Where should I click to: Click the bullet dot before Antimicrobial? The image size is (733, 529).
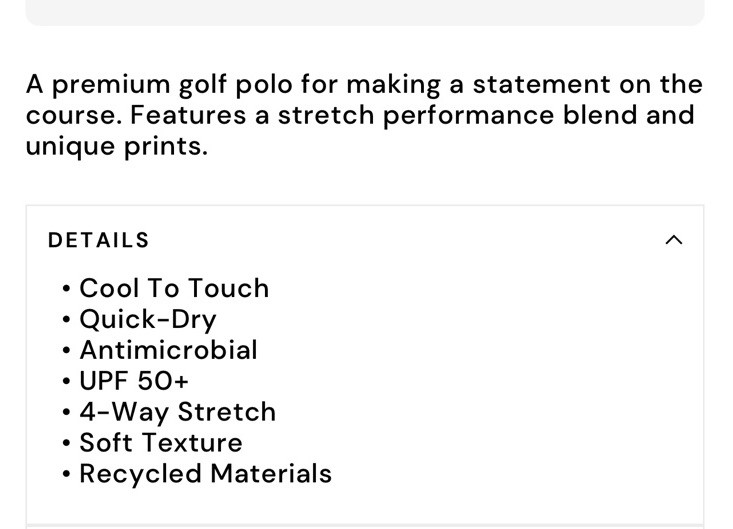66,351
